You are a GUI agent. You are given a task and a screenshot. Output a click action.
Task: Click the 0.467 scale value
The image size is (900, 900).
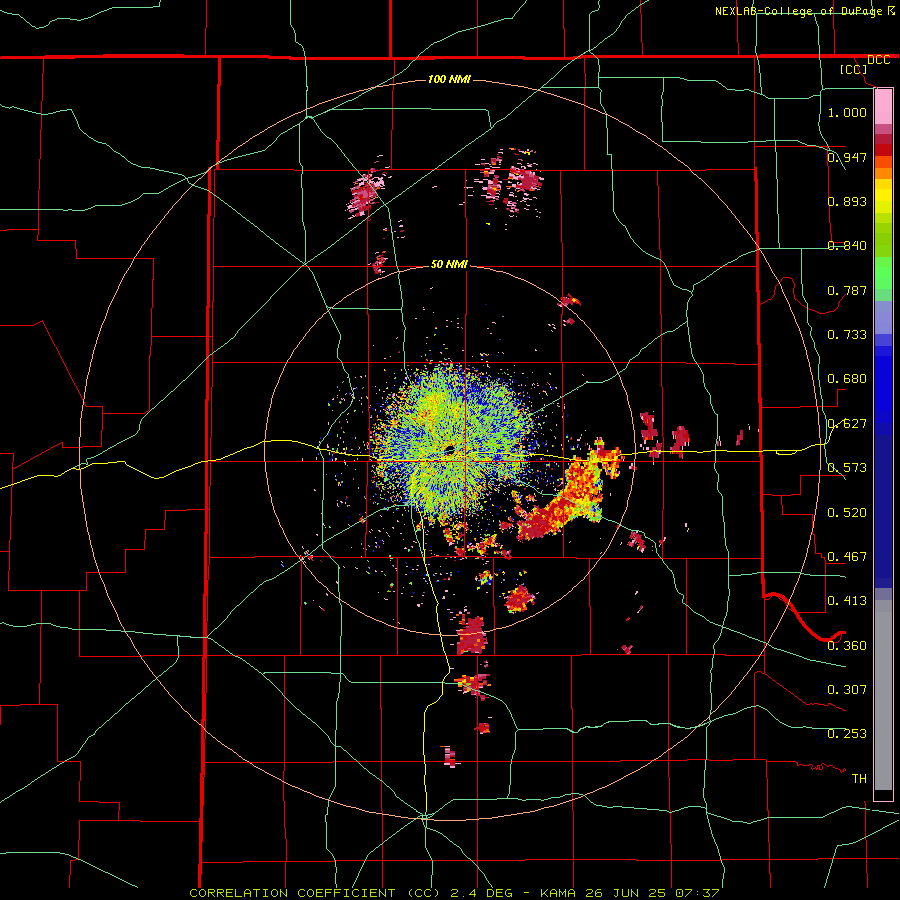[x=847, y=556]
